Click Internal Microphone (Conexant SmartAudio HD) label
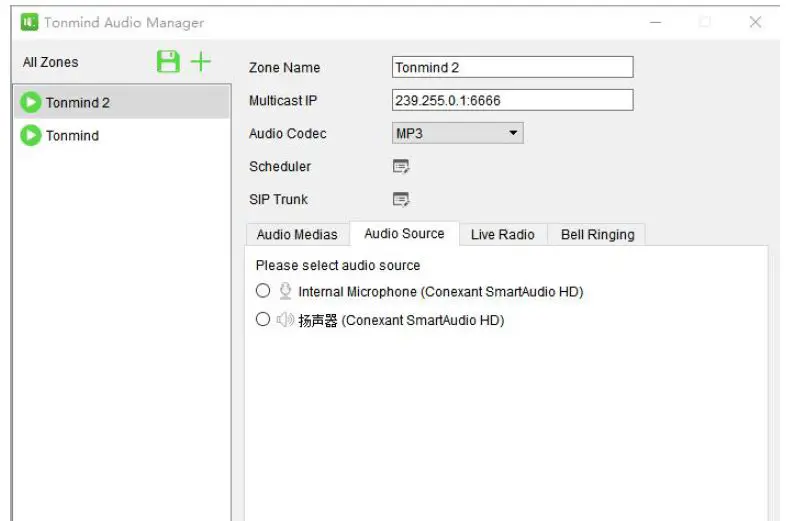Viewport: 788px width, 521px height. (x=441, y=292)
